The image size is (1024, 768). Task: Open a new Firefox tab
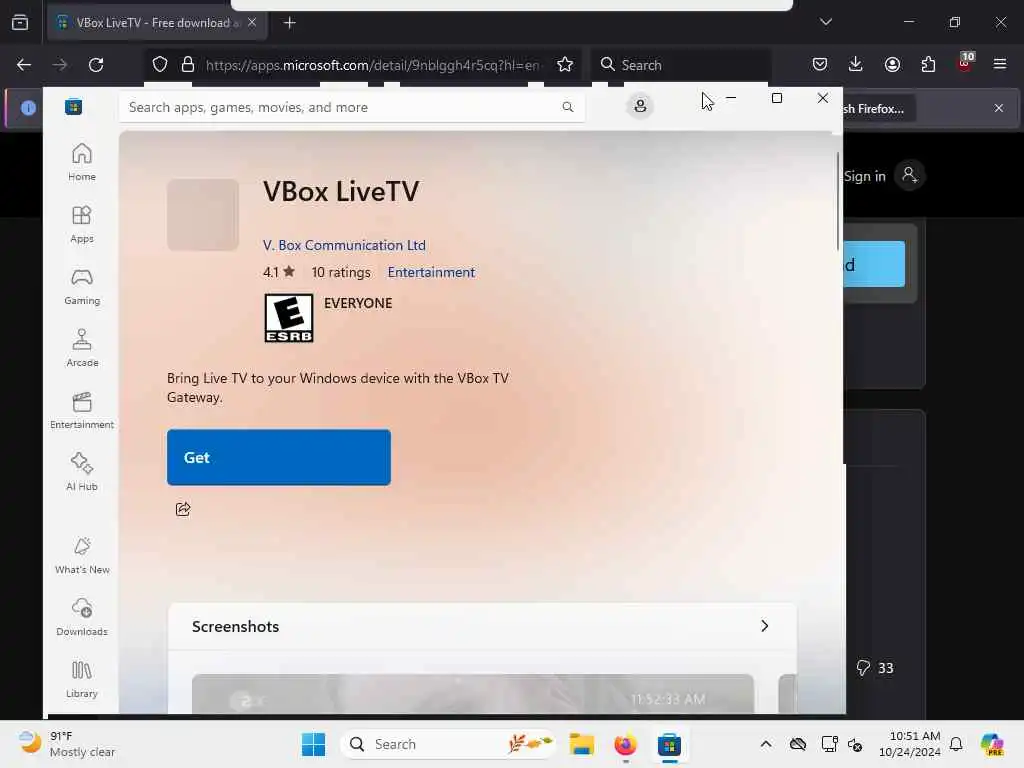tap(290, 23)
